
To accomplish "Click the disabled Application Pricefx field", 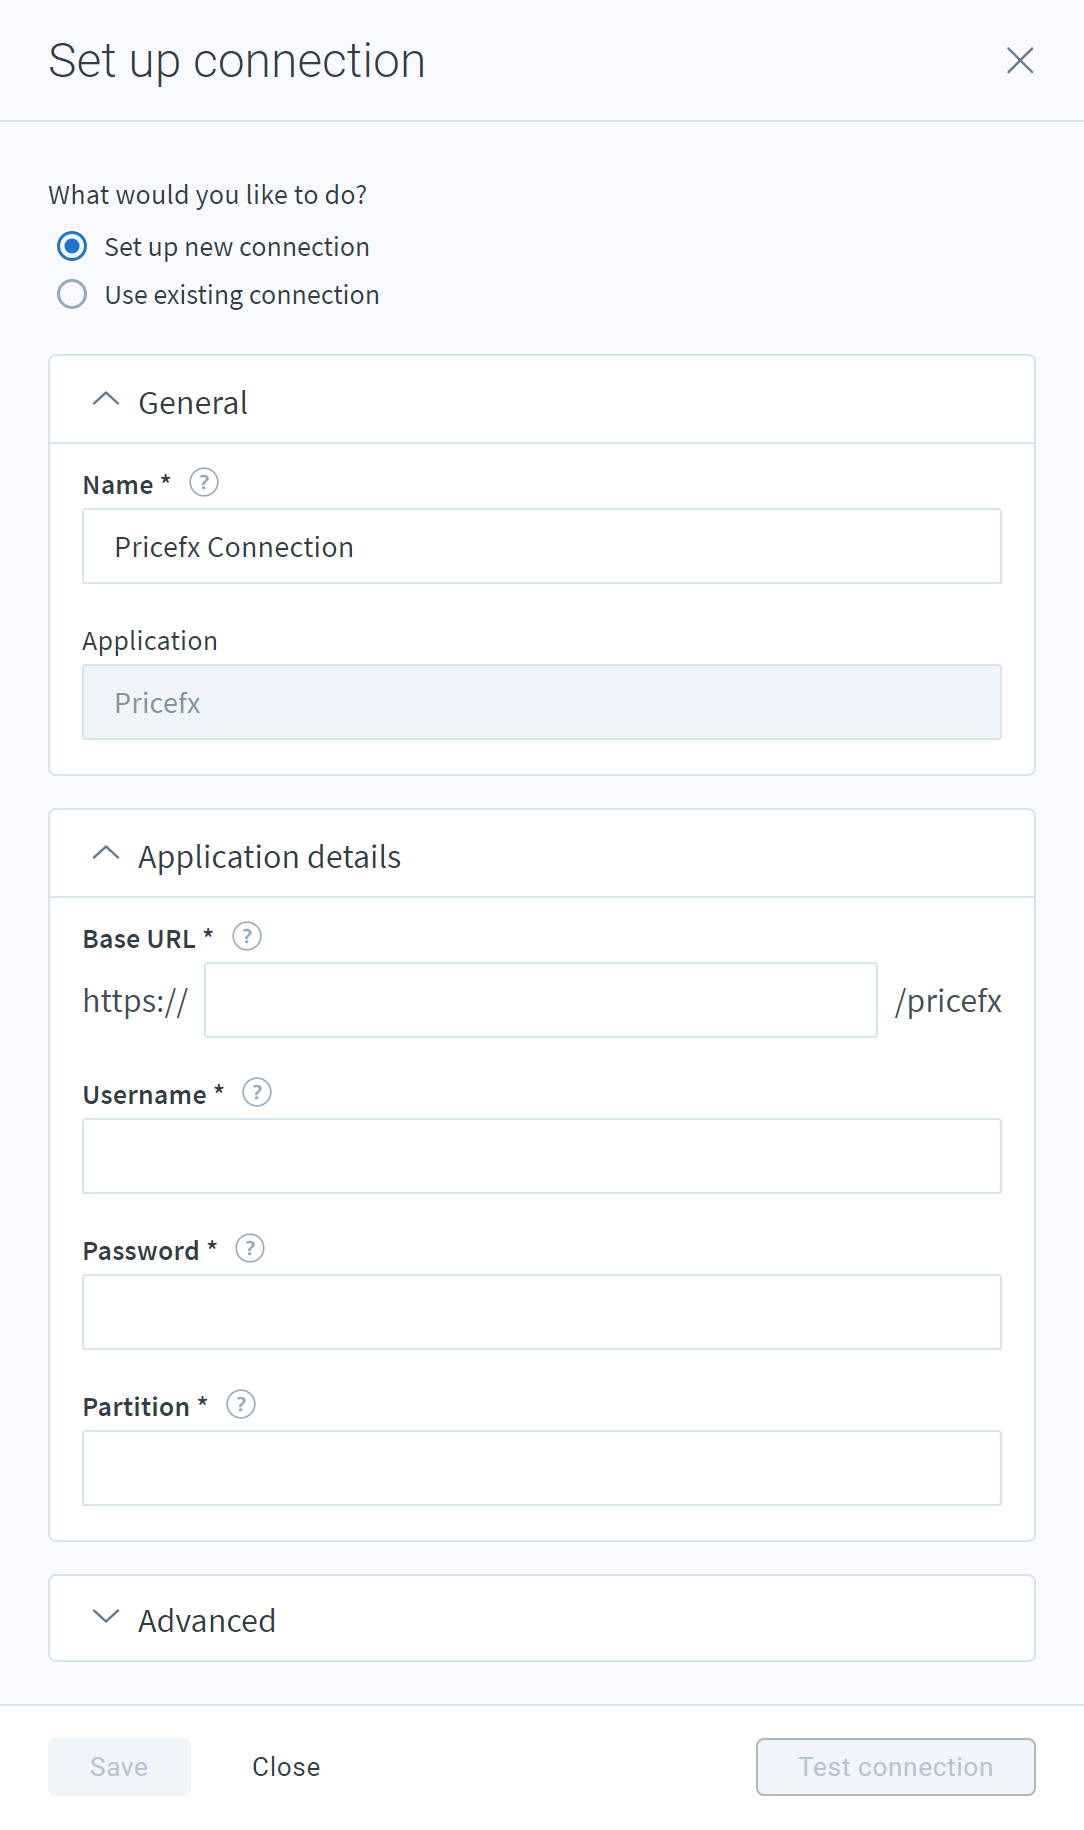I will (542, 702).
